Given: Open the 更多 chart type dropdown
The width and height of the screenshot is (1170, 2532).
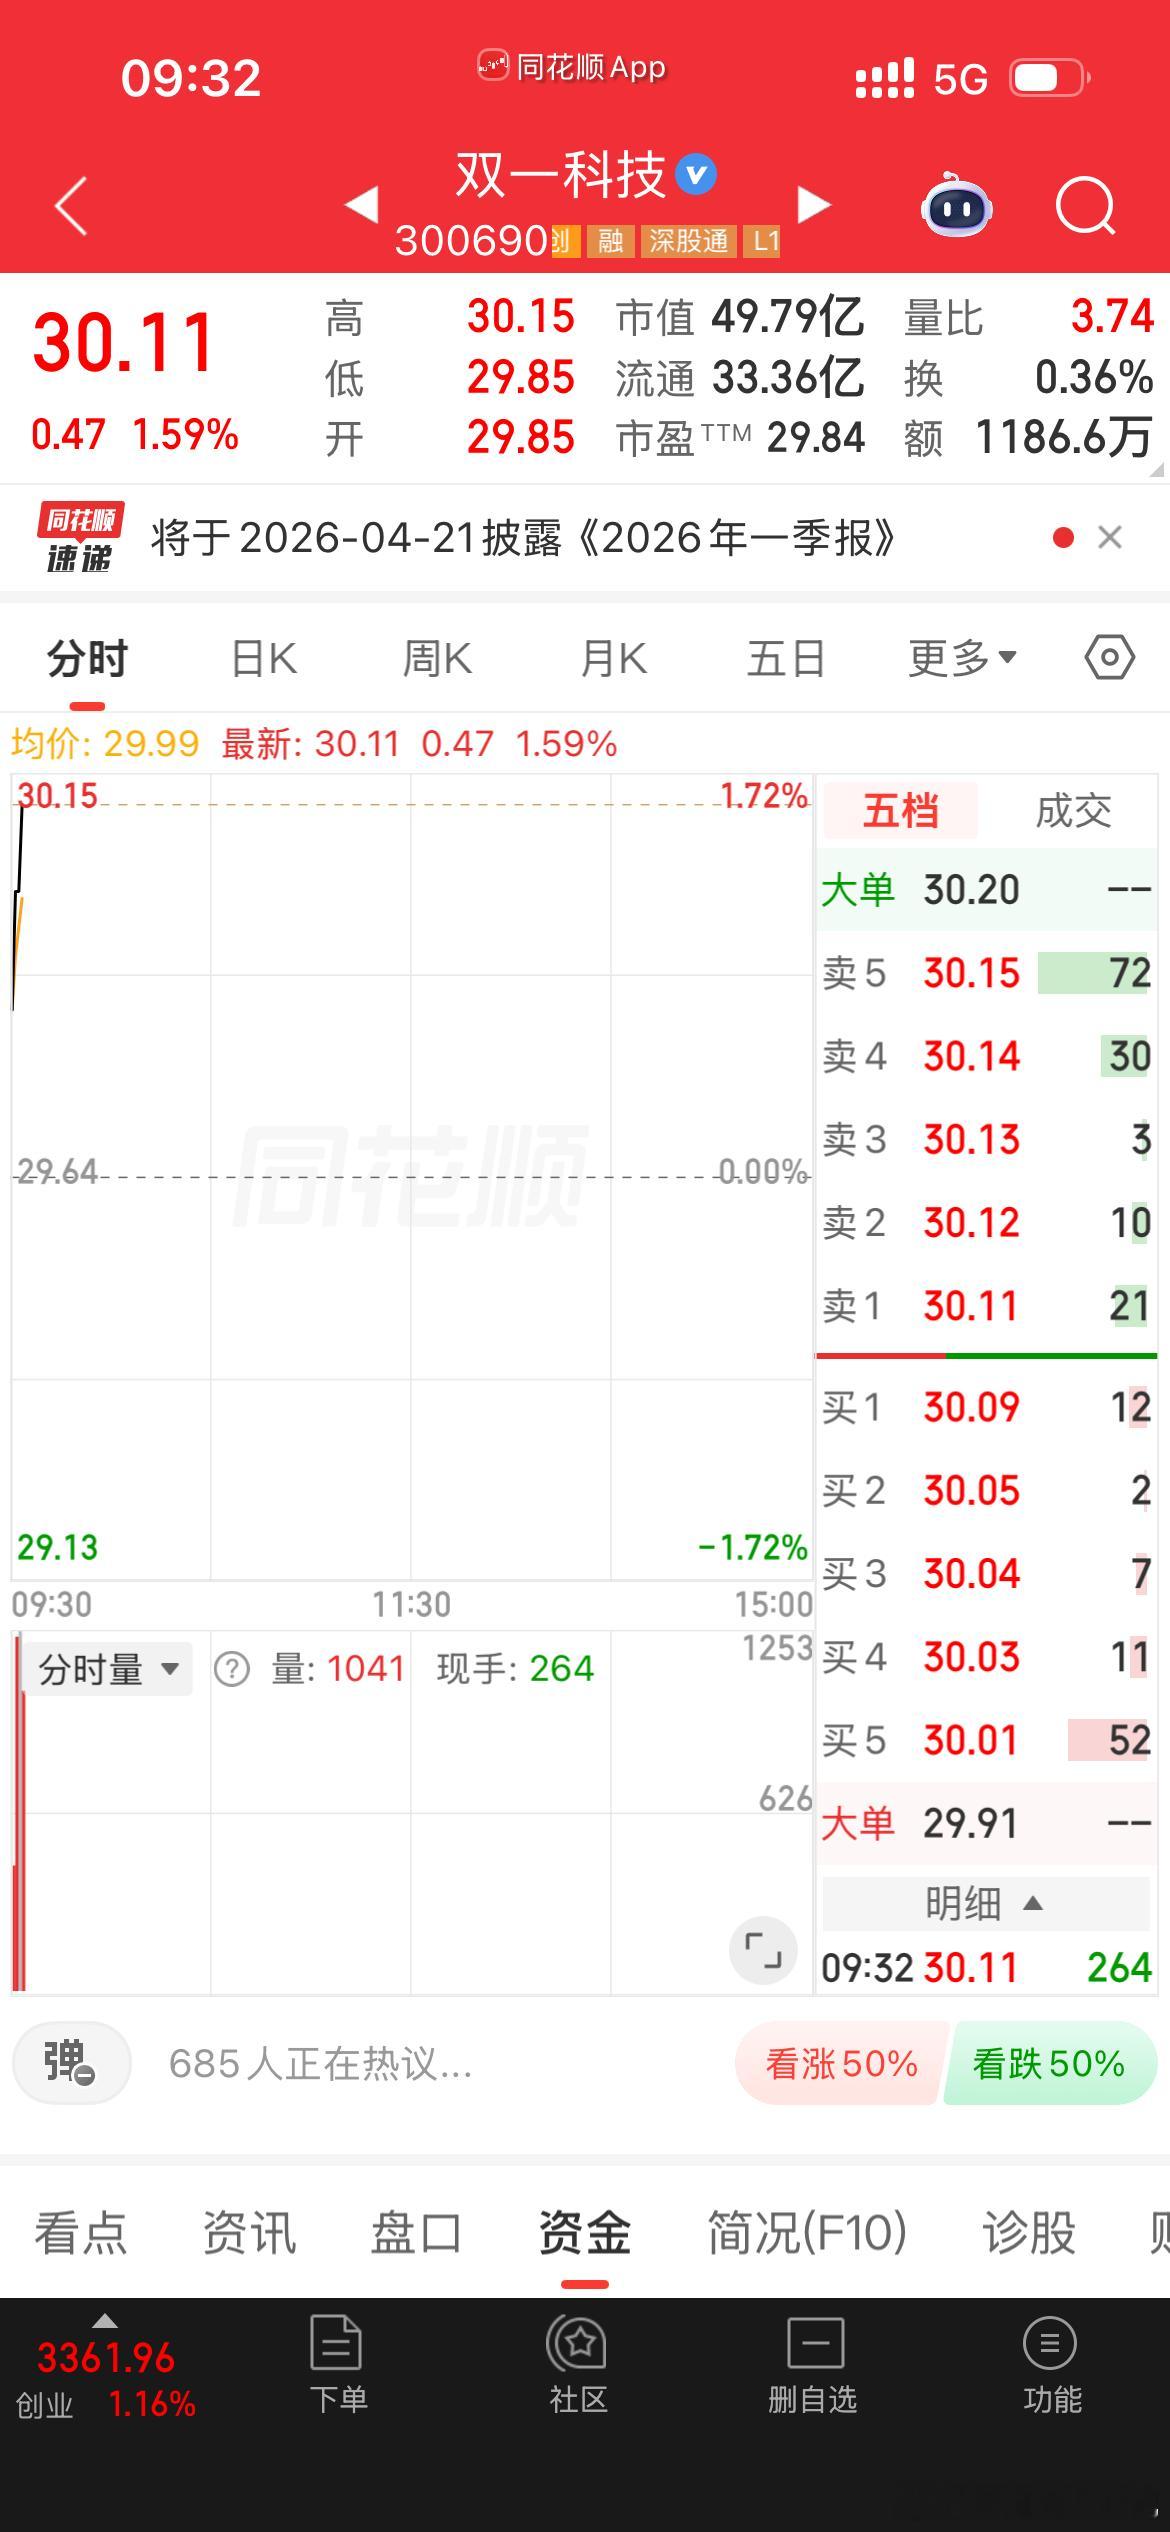Looking at the screenshot, I should pos(962,657).
